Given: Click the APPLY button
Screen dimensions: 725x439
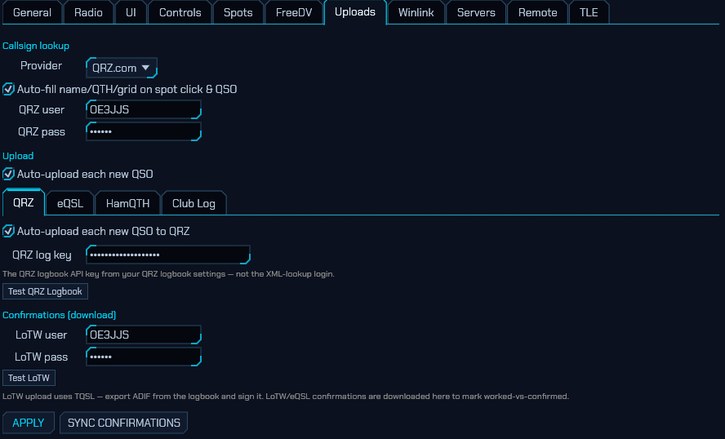Looking at the screenshot, I should point(28,423).
